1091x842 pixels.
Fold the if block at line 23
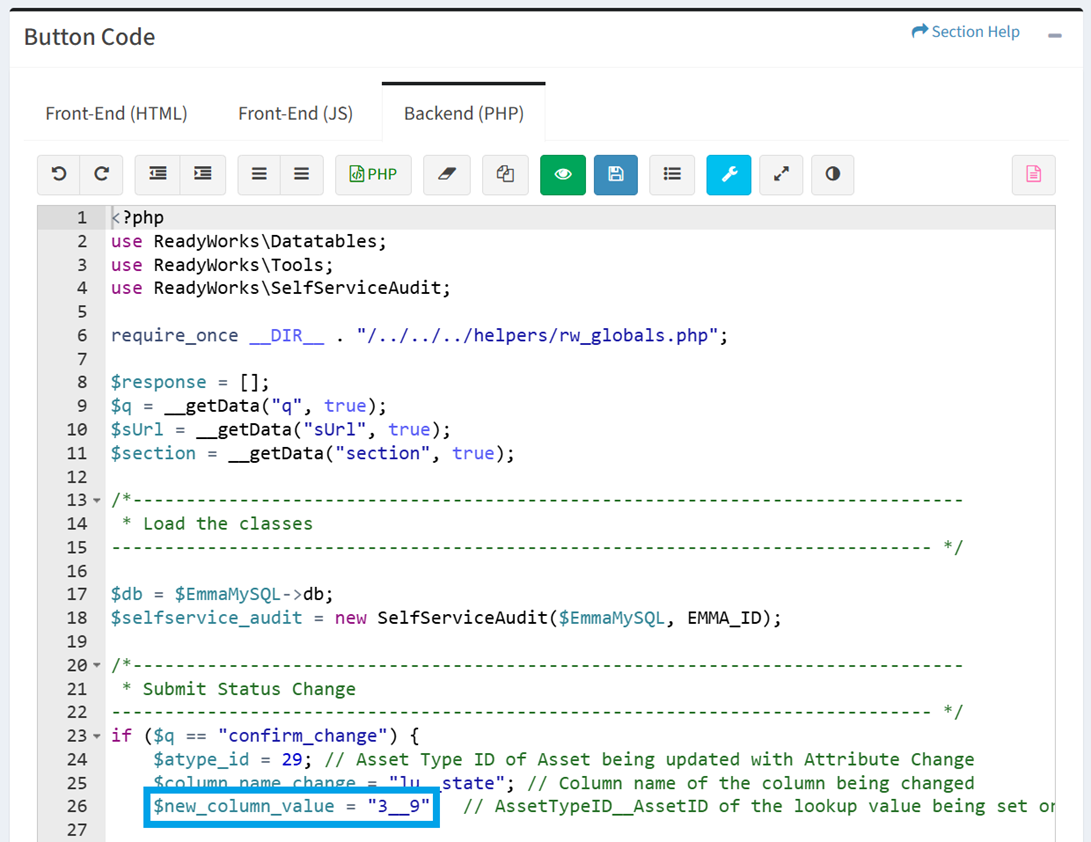point(97,736)
